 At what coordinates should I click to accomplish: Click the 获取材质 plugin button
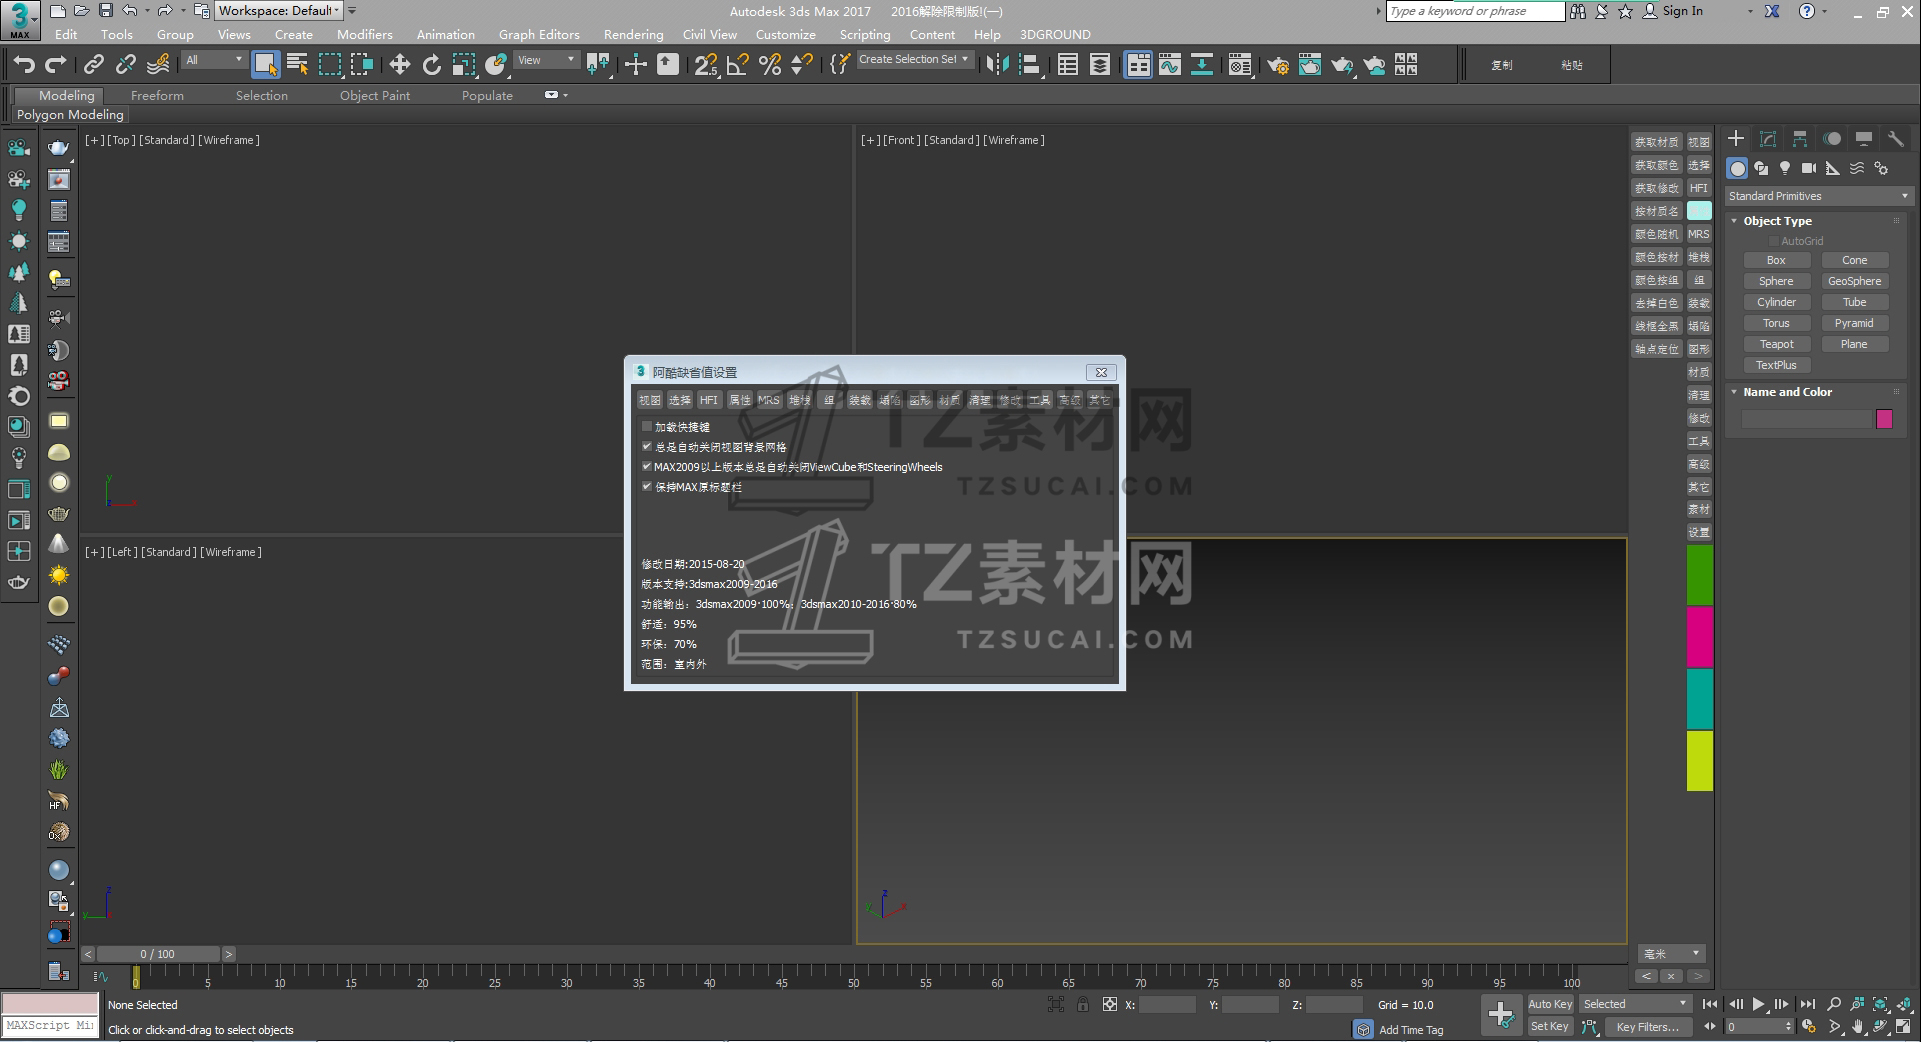click(x=1657, y=142)
